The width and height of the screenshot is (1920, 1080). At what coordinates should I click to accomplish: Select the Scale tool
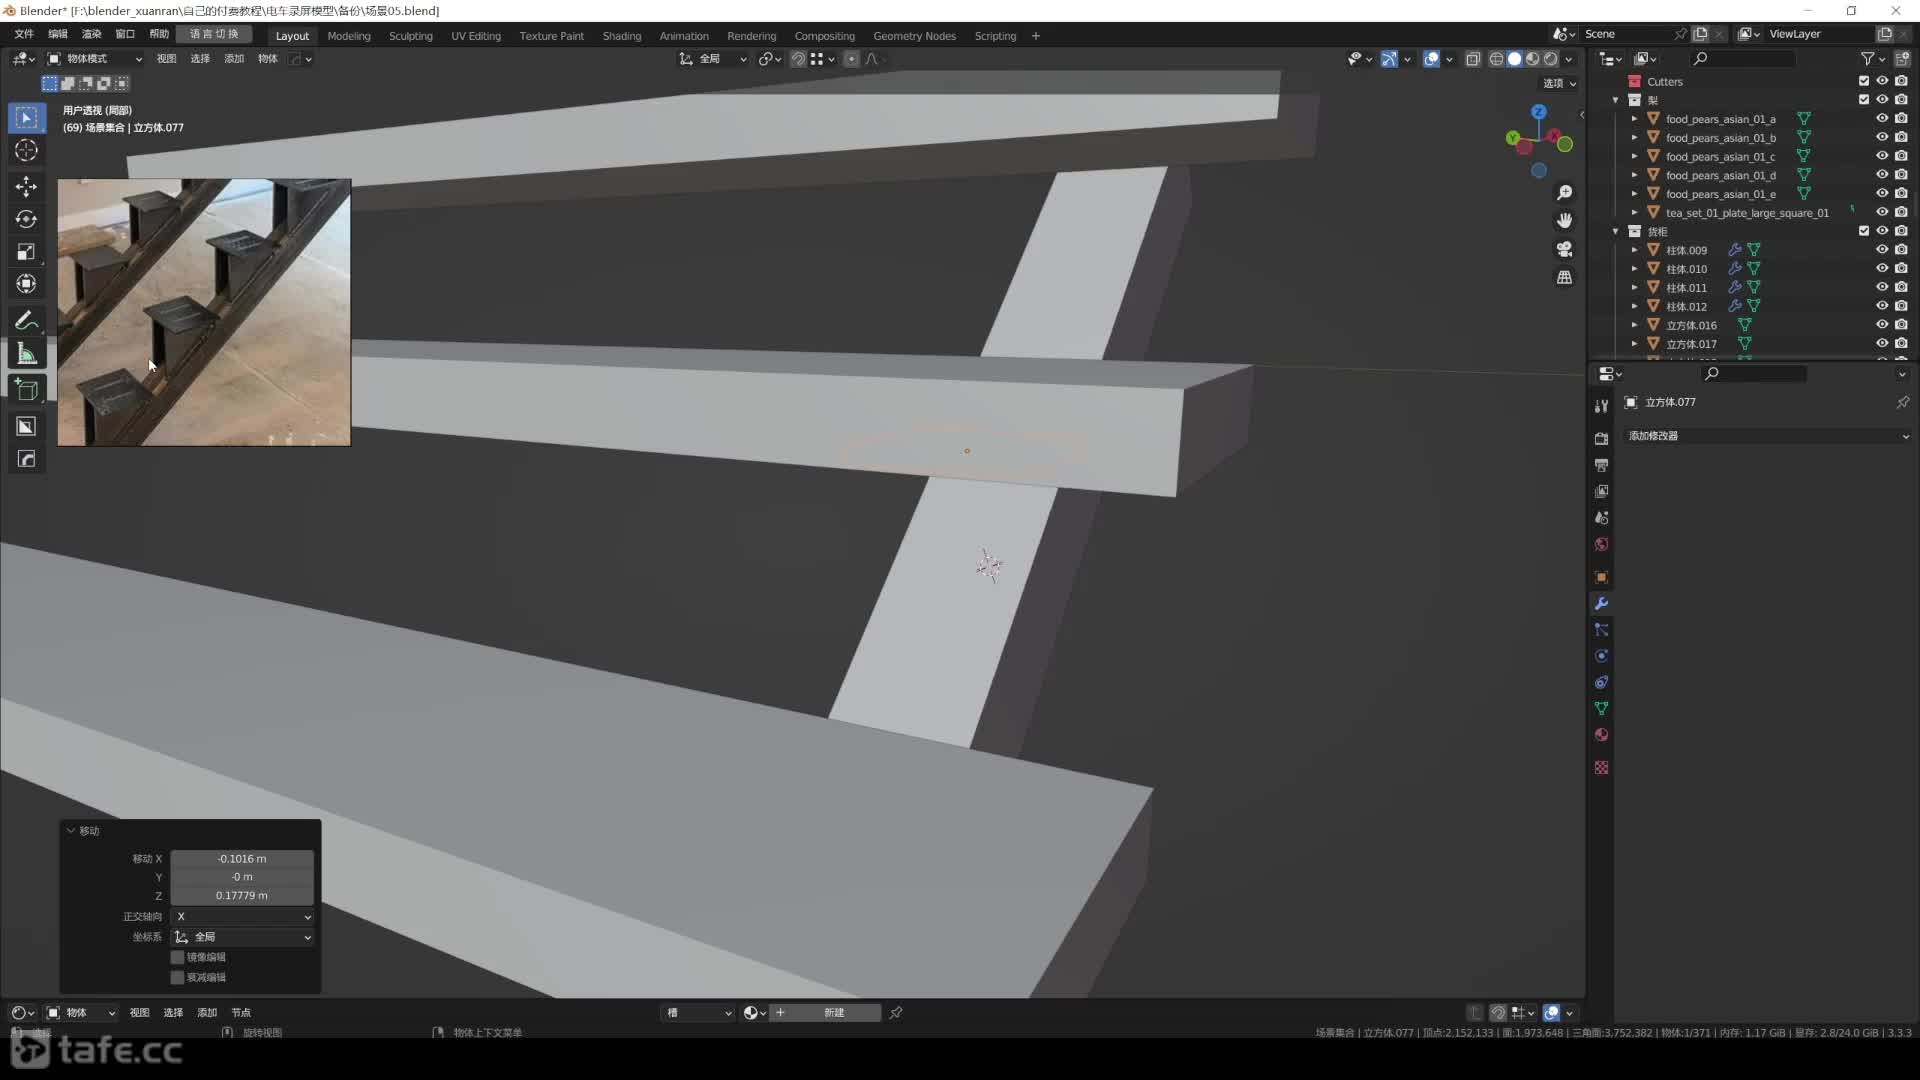tap(26, 252)
